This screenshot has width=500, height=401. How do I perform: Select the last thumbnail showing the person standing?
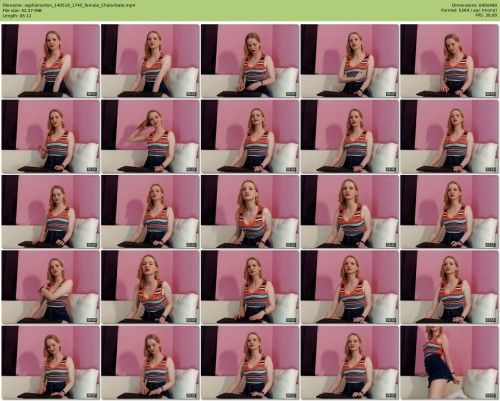pyautogui.click(x=449, y=362)
